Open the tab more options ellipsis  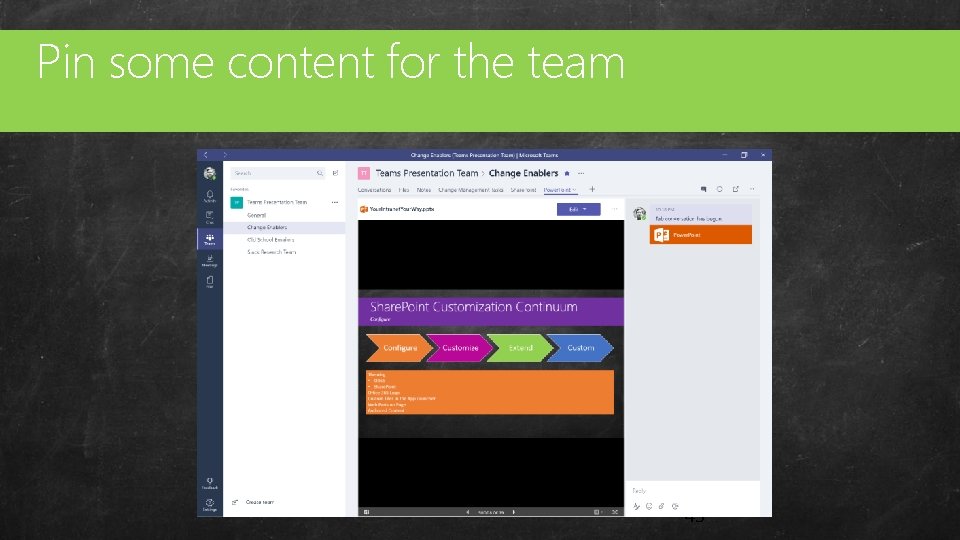coord(752,189)
